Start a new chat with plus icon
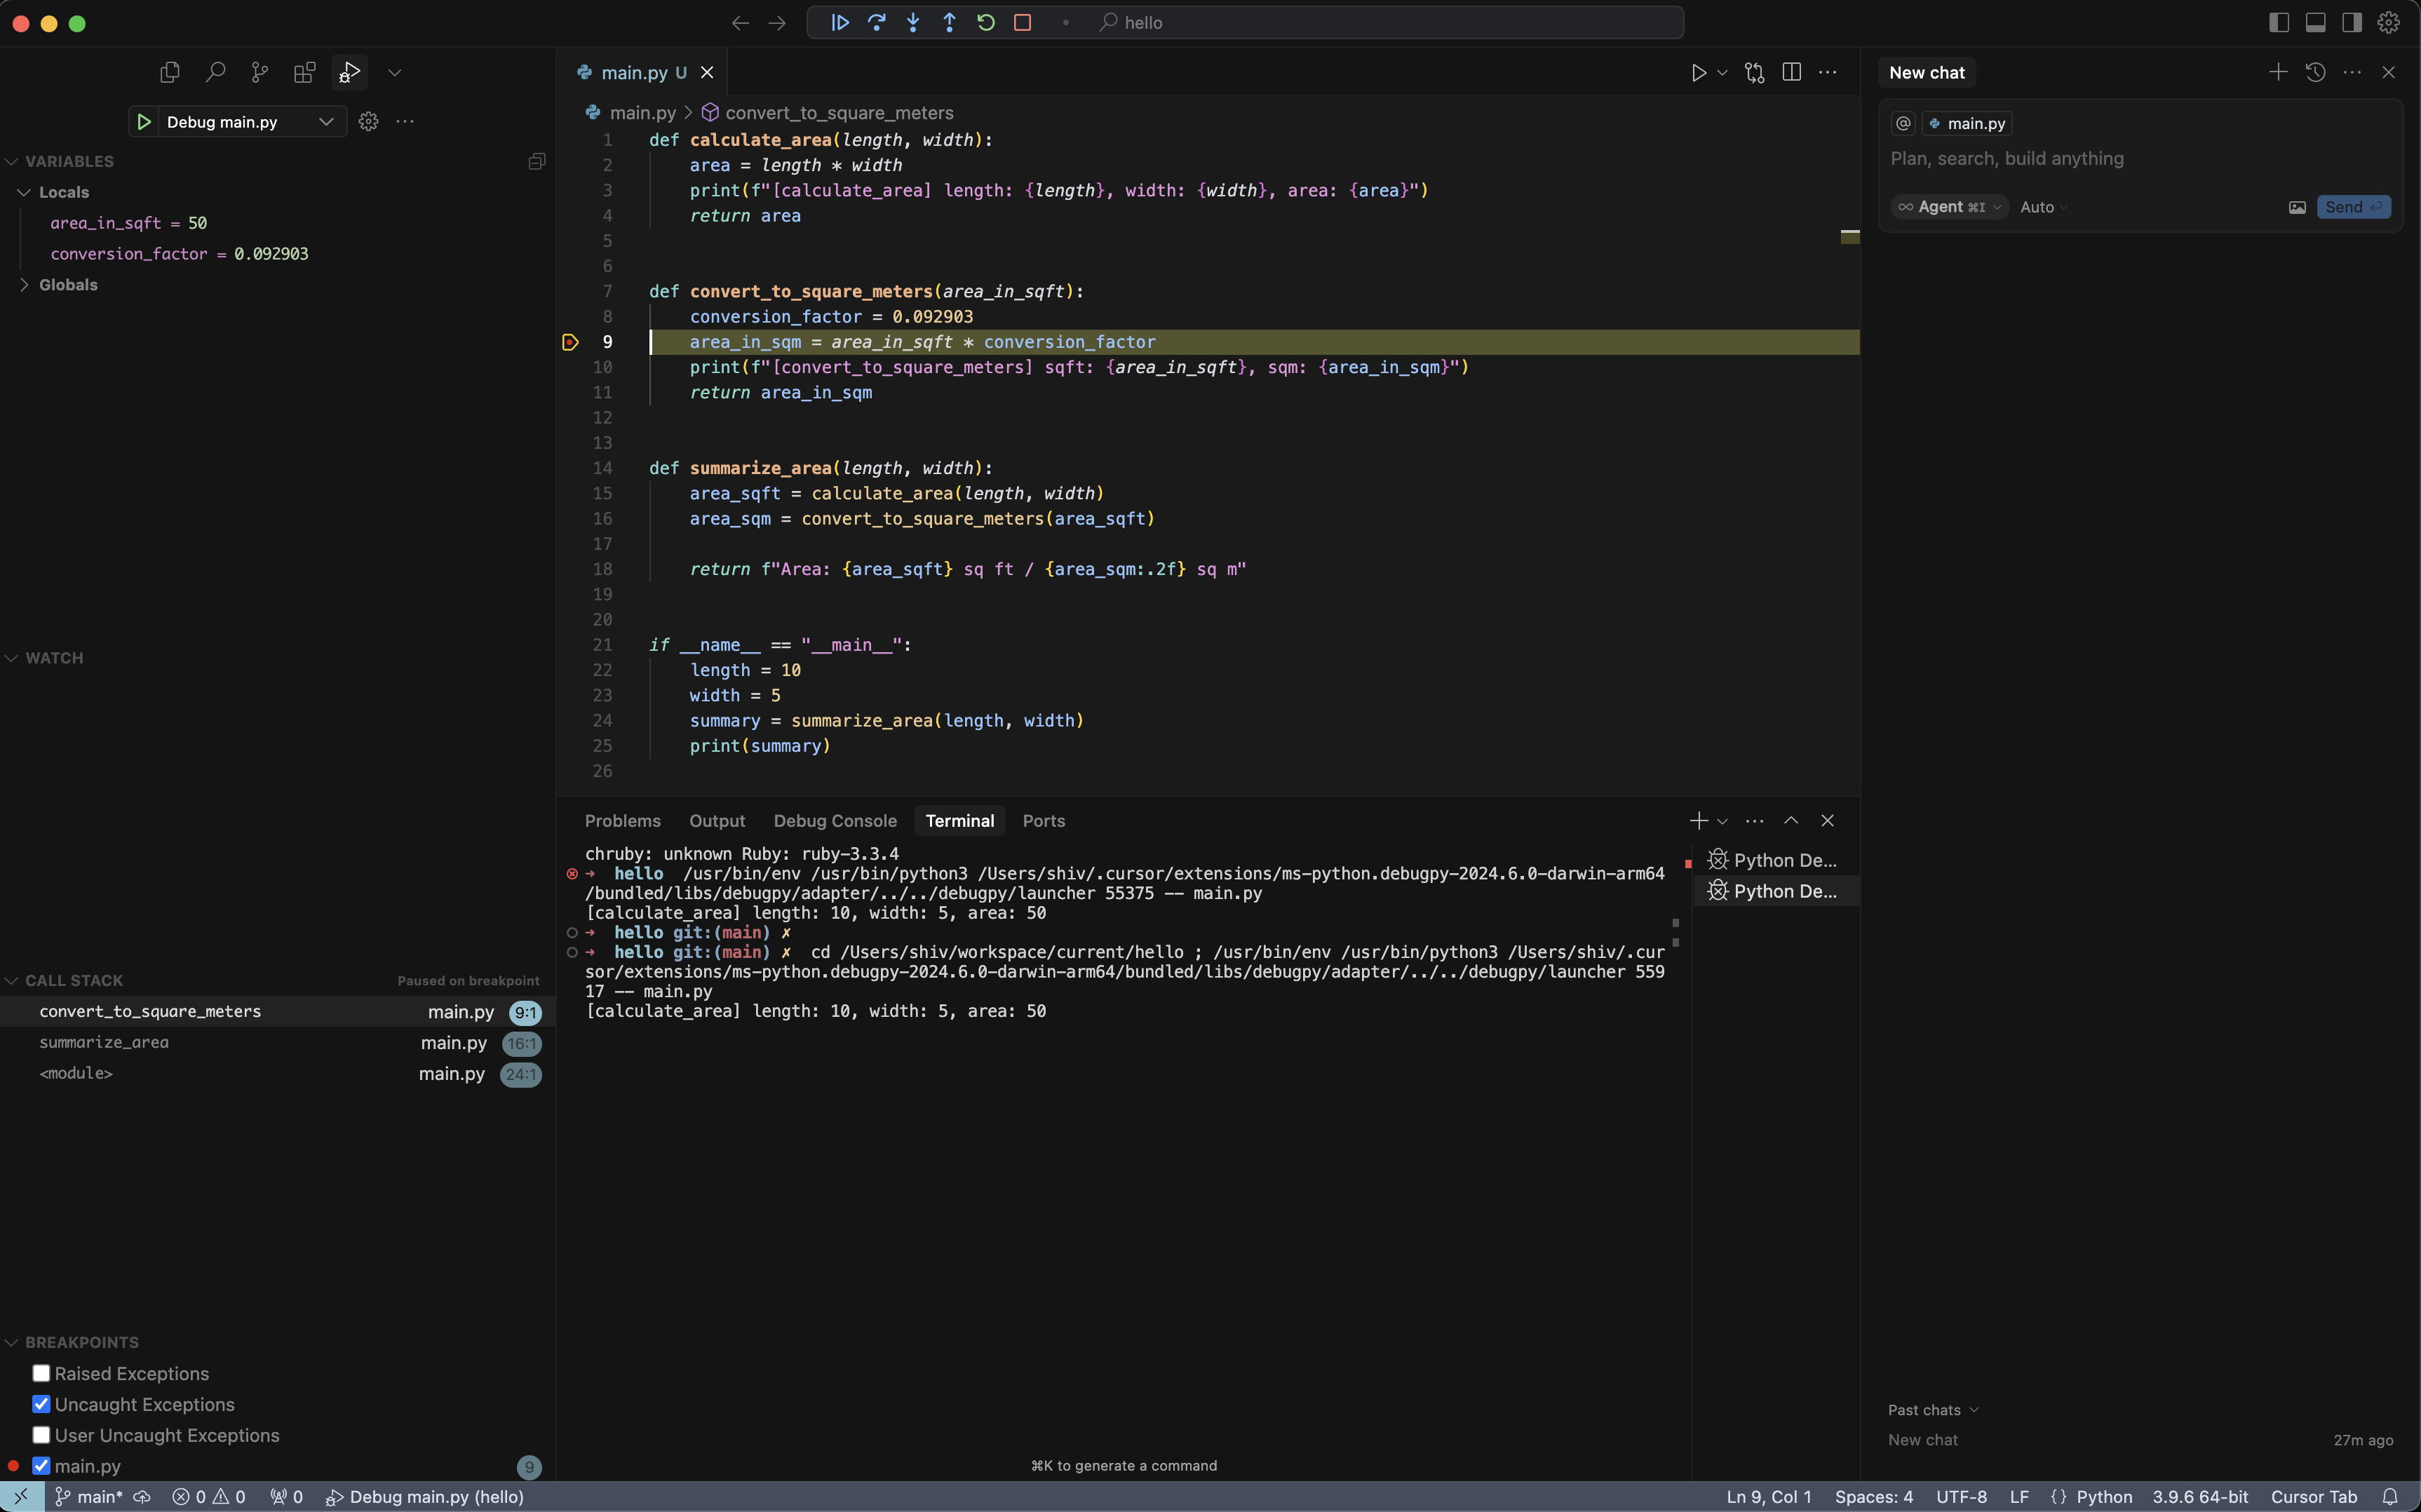 [2278, 72]
